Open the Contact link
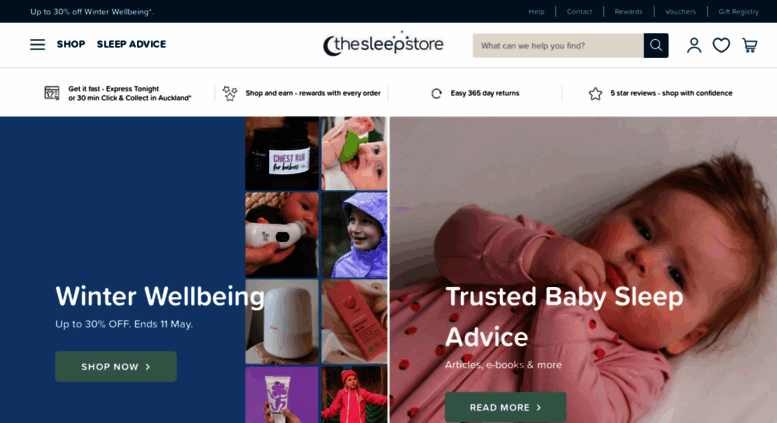 pyautogui.click(x=579, y=11)
